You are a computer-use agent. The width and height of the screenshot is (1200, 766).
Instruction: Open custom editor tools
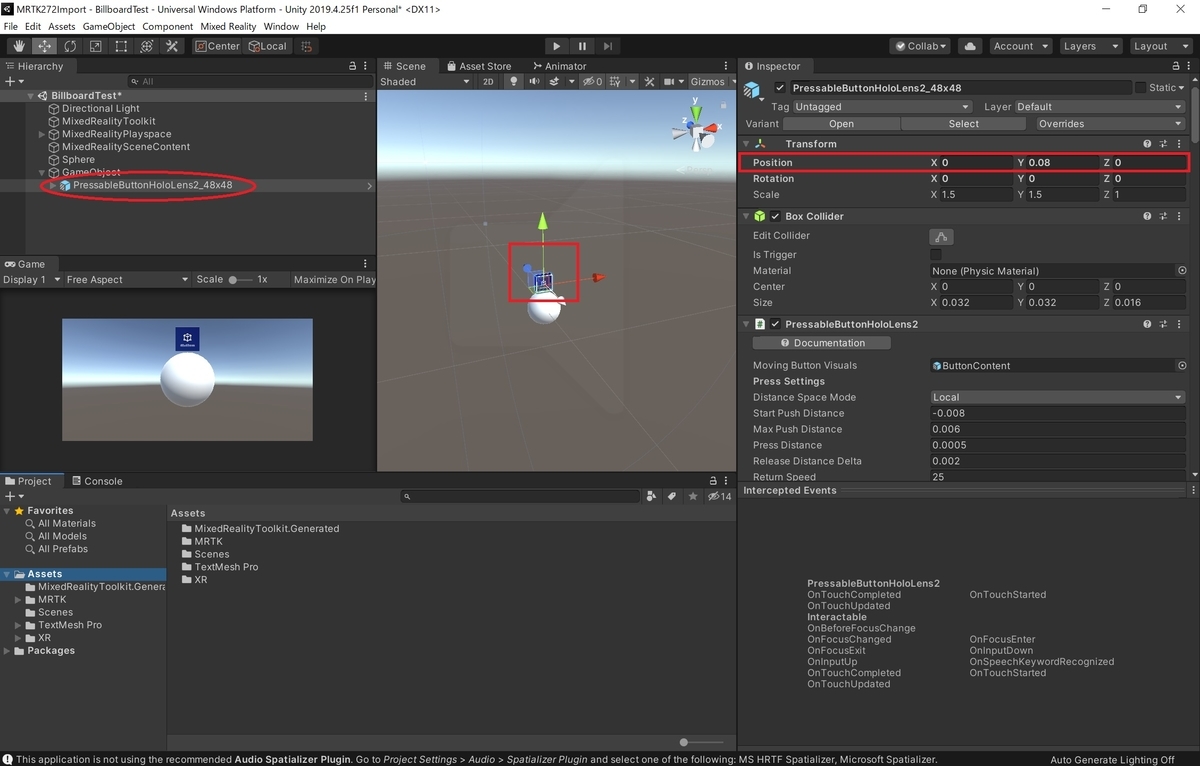coord(172,46)
